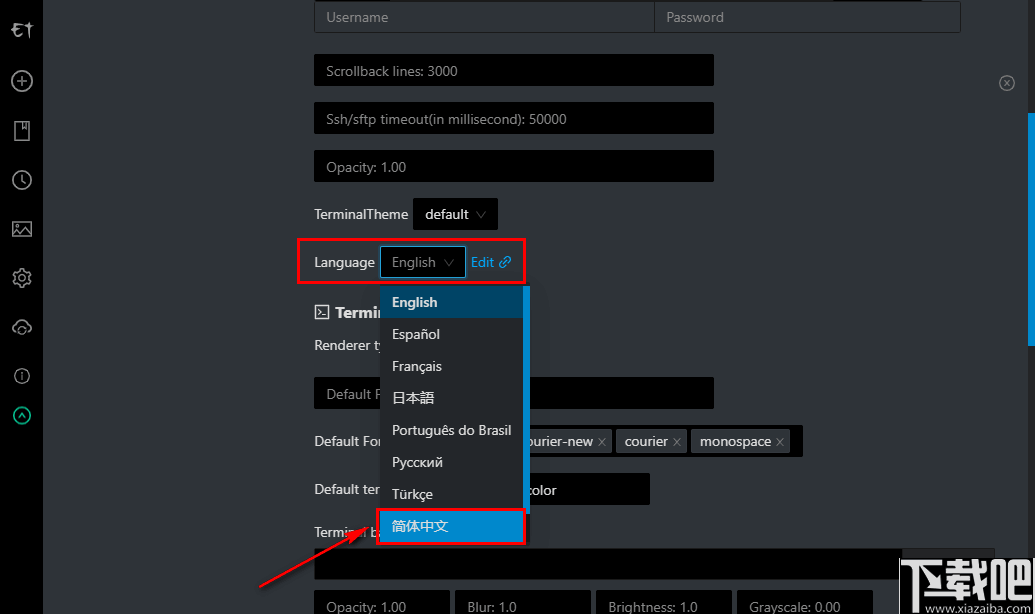Open terminal themes picture icon

(22, 229)
